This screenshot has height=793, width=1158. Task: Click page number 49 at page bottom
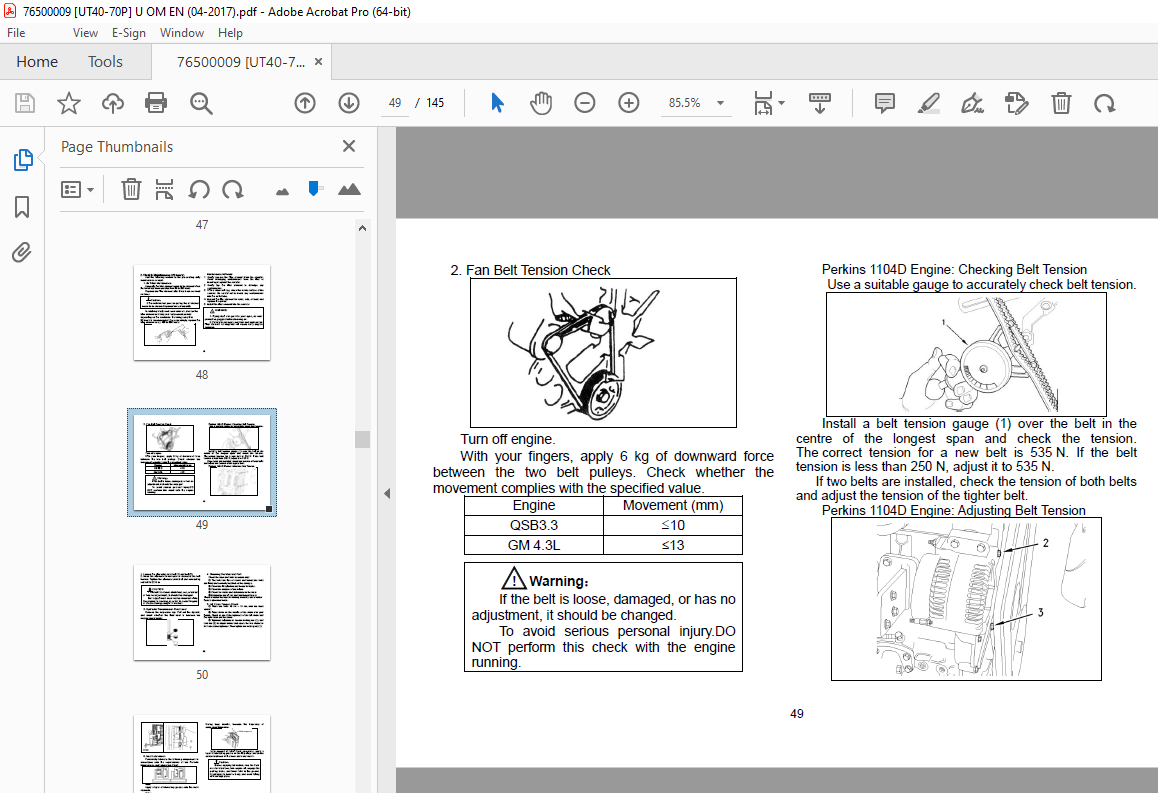(796, 714)
